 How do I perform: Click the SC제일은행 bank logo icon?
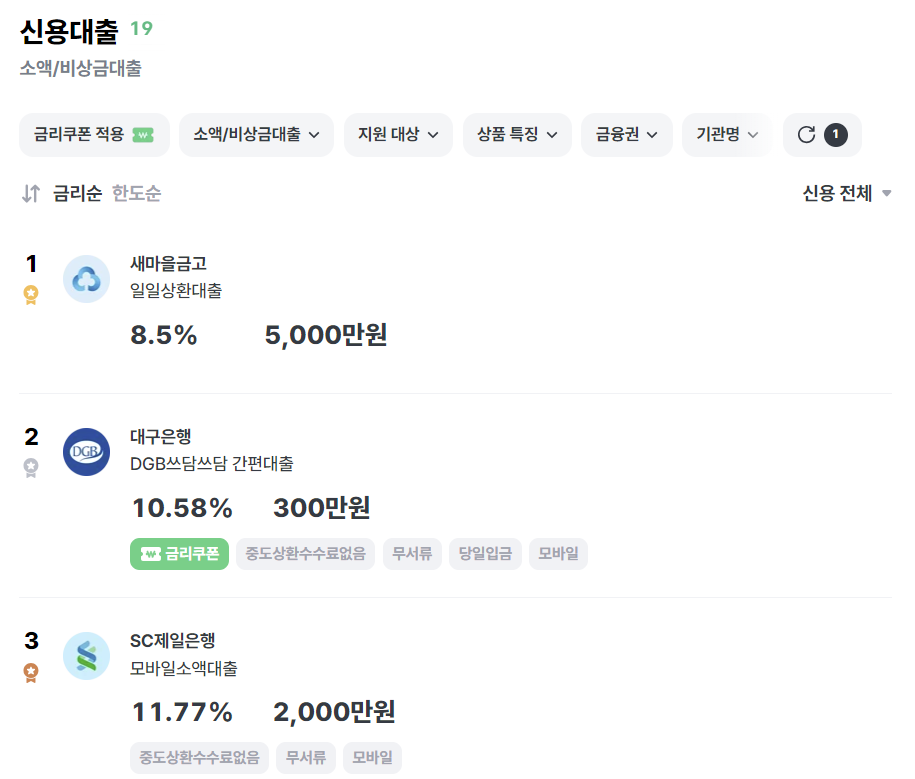click(86, 656)
